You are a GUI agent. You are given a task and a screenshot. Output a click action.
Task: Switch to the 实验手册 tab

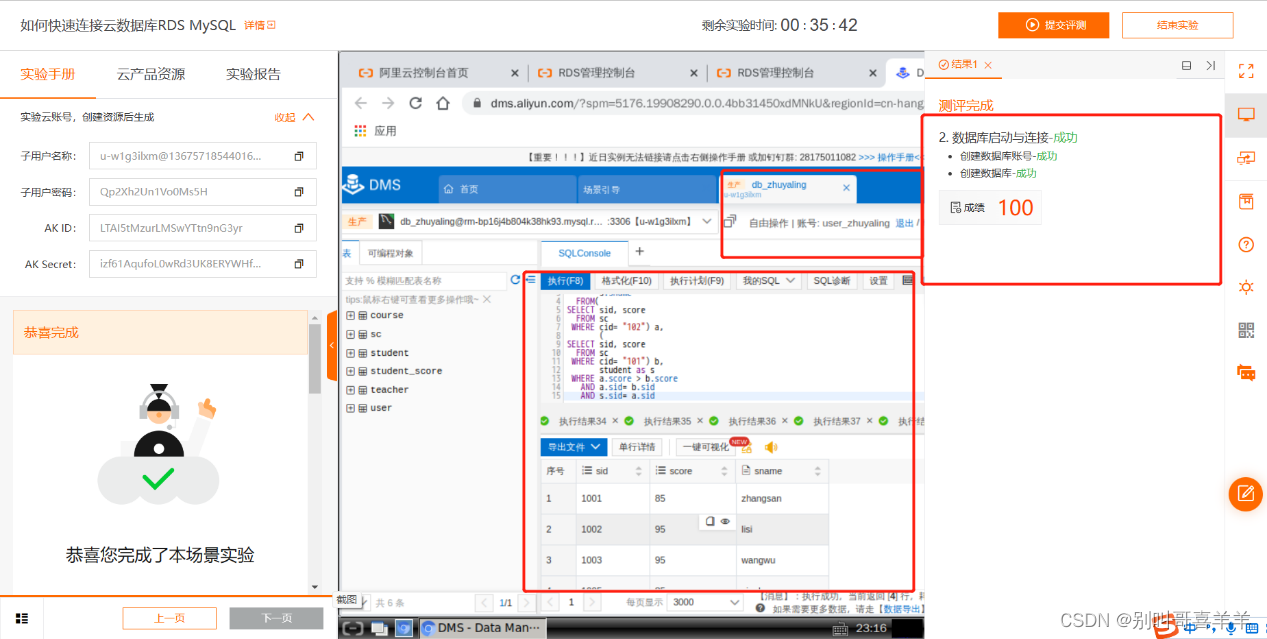tap(48, 74)
